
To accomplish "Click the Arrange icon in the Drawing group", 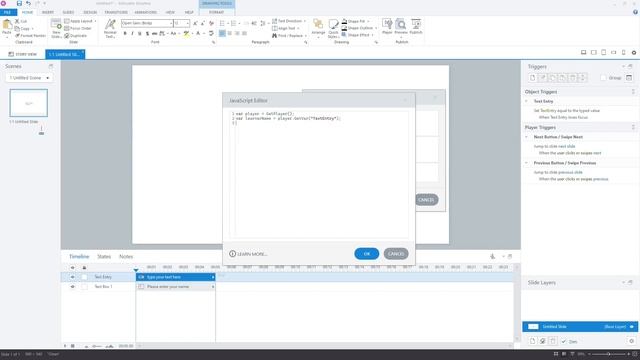I will coord(318,24).
